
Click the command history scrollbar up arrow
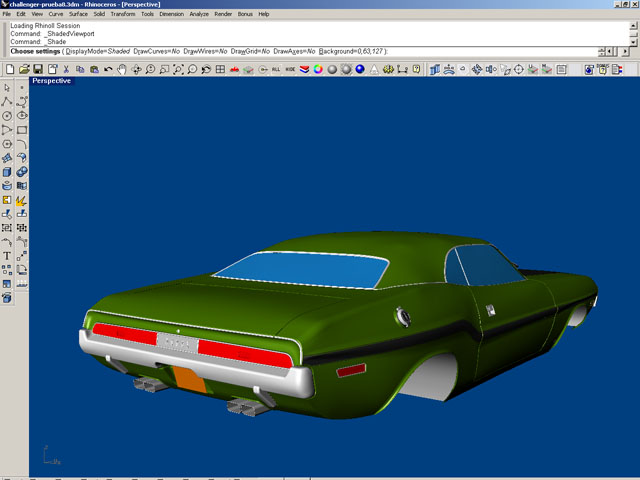[633, 26]
